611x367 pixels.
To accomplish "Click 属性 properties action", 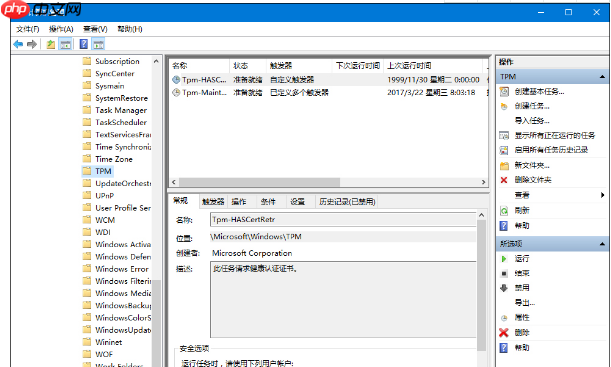I will pos(522,318).
